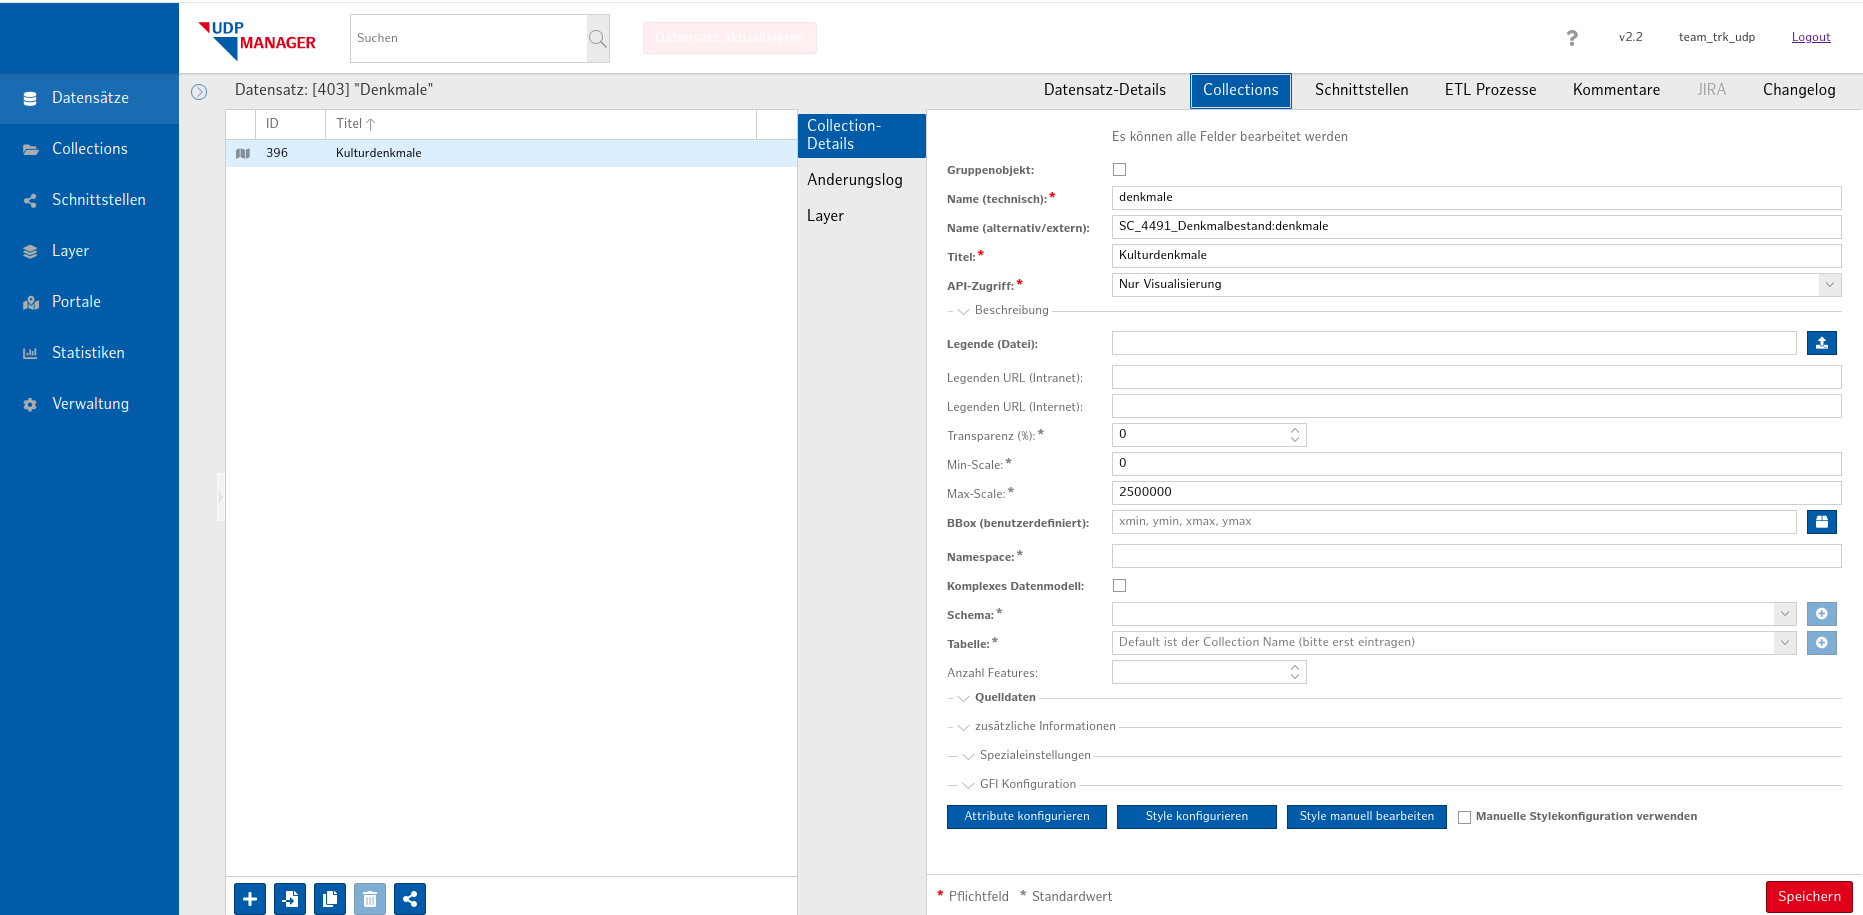Expand the Quelldaten section
The height and width of the screenshot is (915, 1863).
point(1004,698)
